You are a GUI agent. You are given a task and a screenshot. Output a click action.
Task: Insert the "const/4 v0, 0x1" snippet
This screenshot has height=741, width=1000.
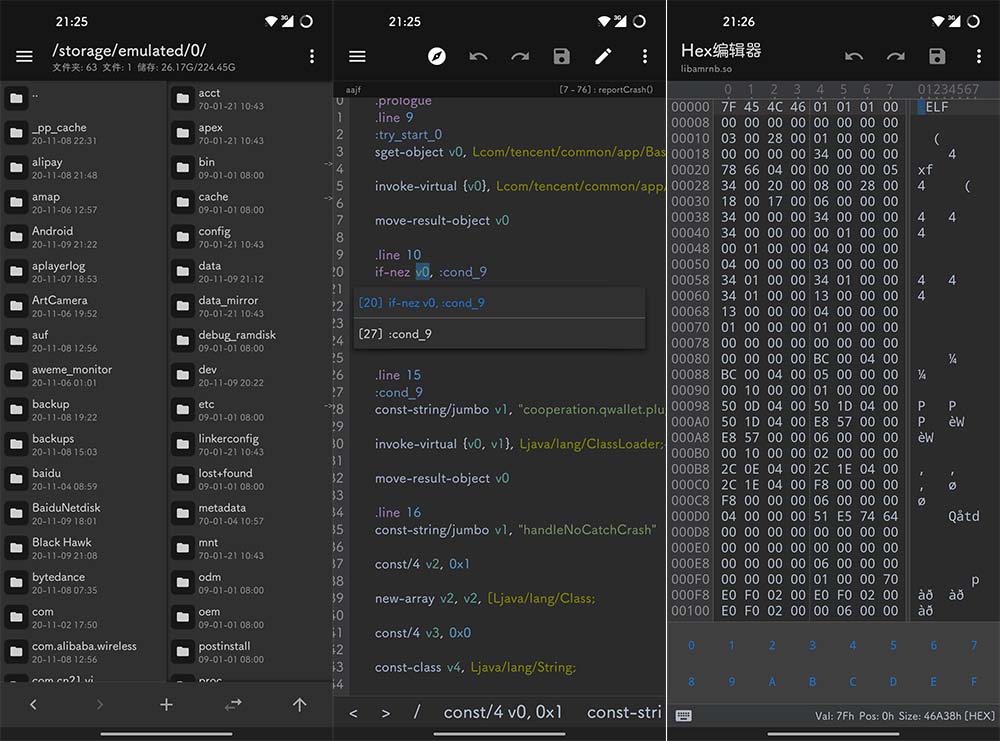(503, 712)
